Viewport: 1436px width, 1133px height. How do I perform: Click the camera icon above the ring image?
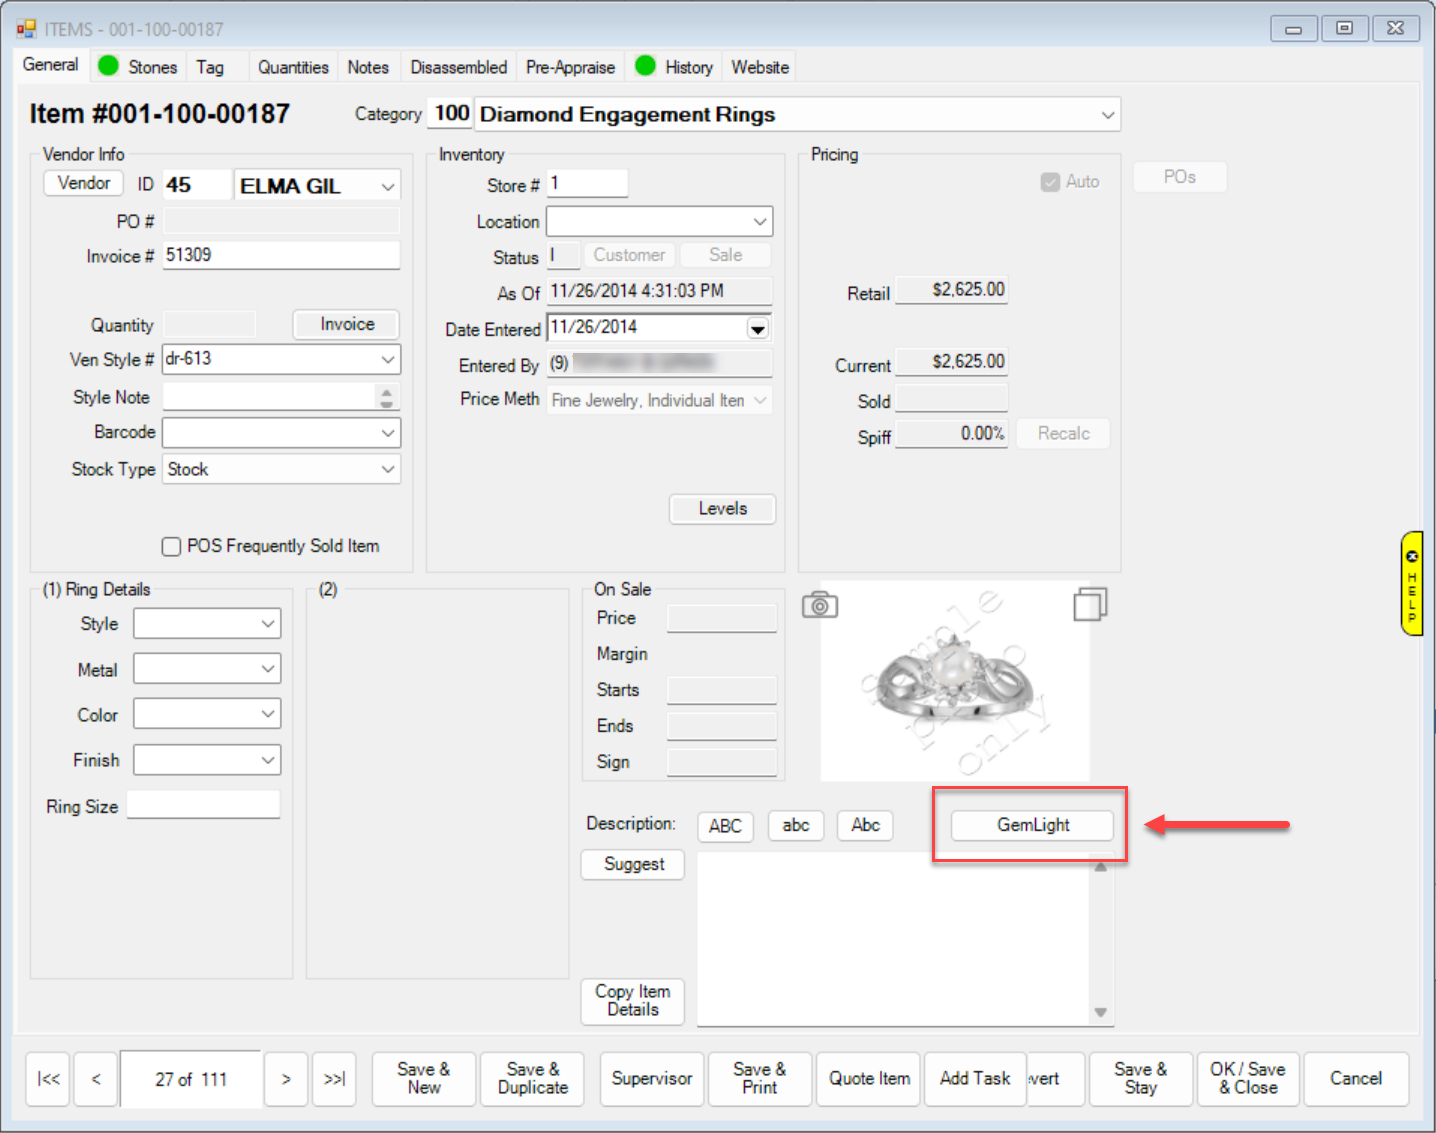tap(819, 605)
